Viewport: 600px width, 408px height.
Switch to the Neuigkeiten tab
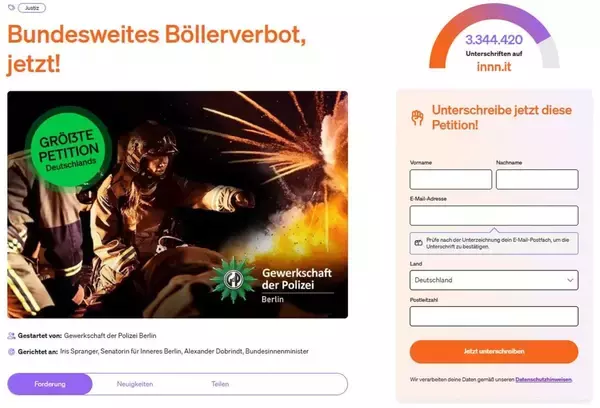135,384
